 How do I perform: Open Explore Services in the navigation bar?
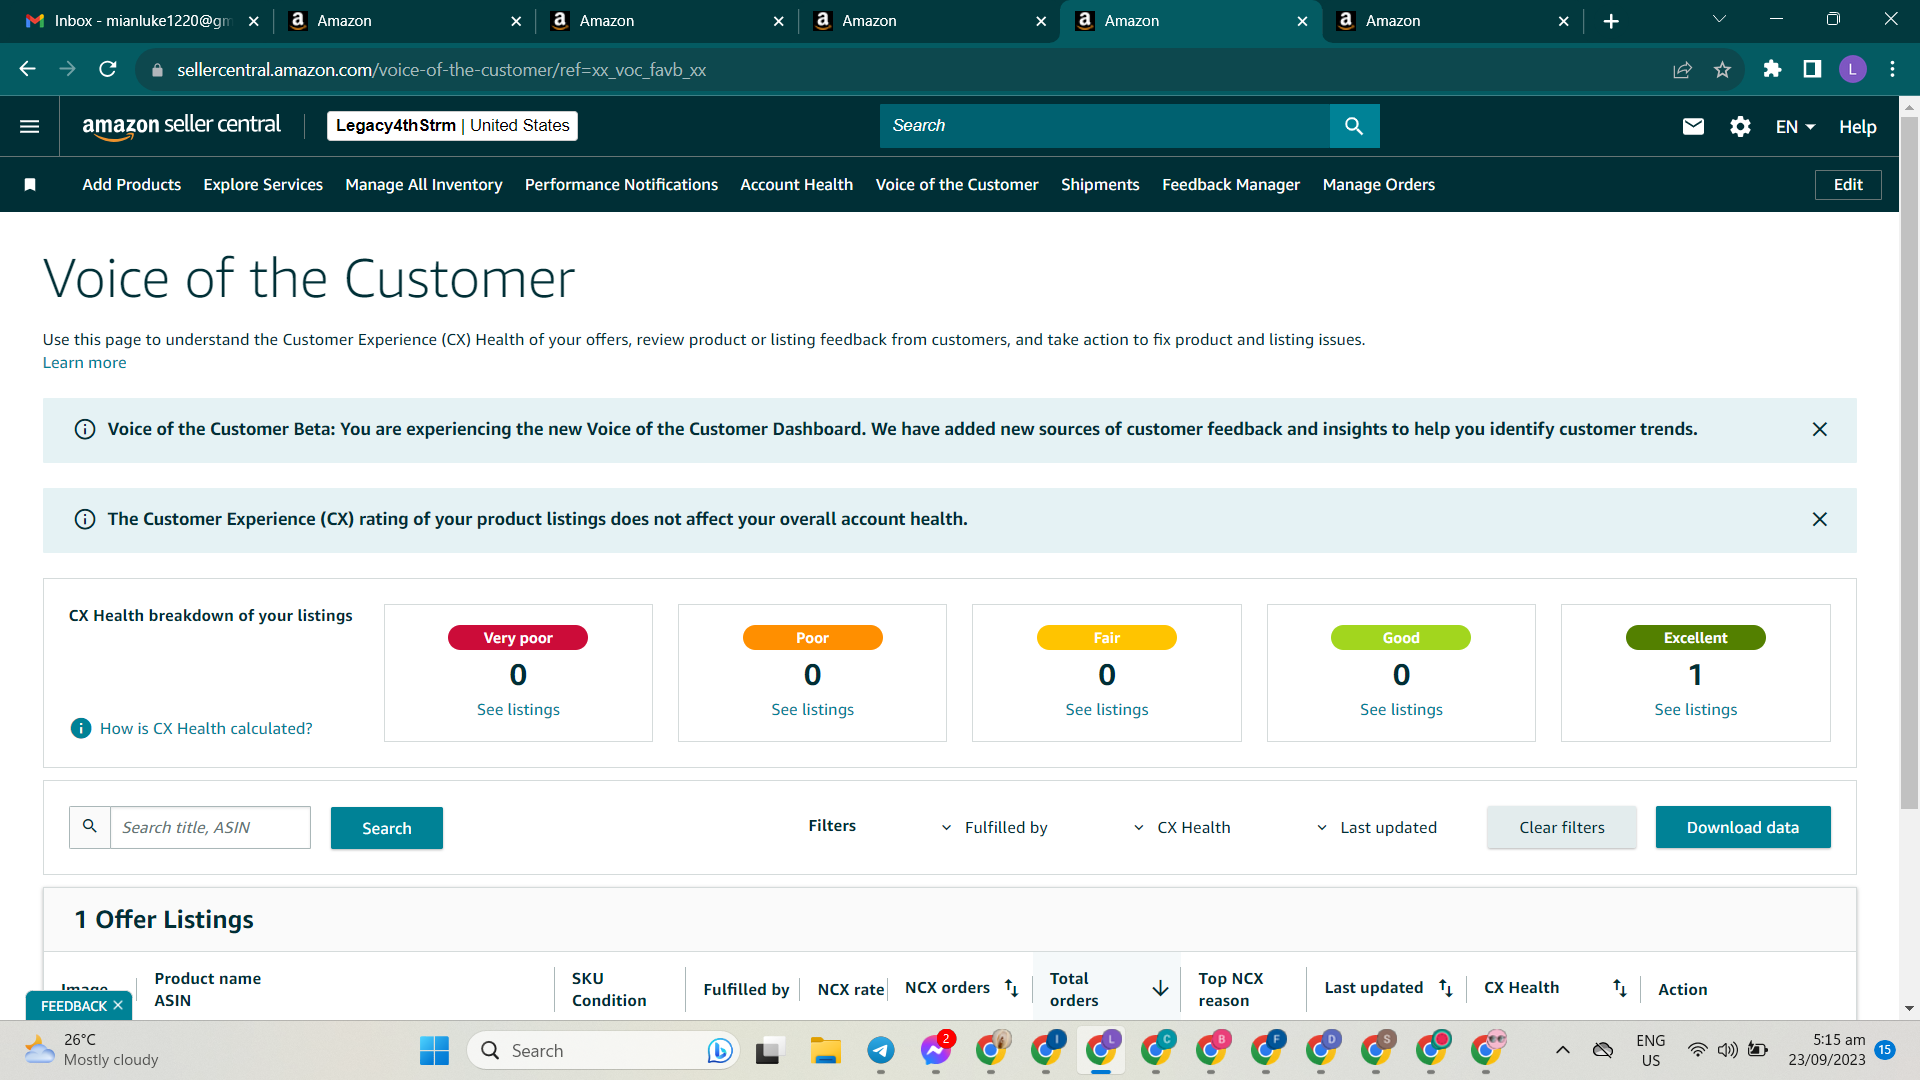[263, 185]
